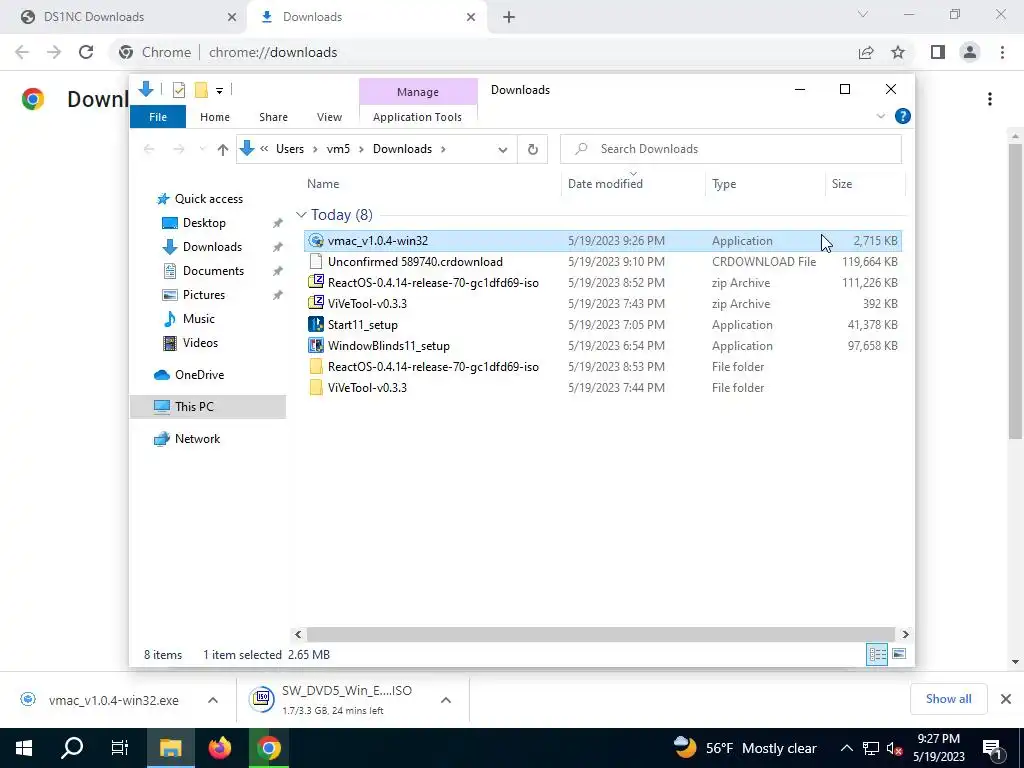This screenshot has width=1024, height=768.
Task: Open Pictures in the navigation pane
Action: pos(204,295)
